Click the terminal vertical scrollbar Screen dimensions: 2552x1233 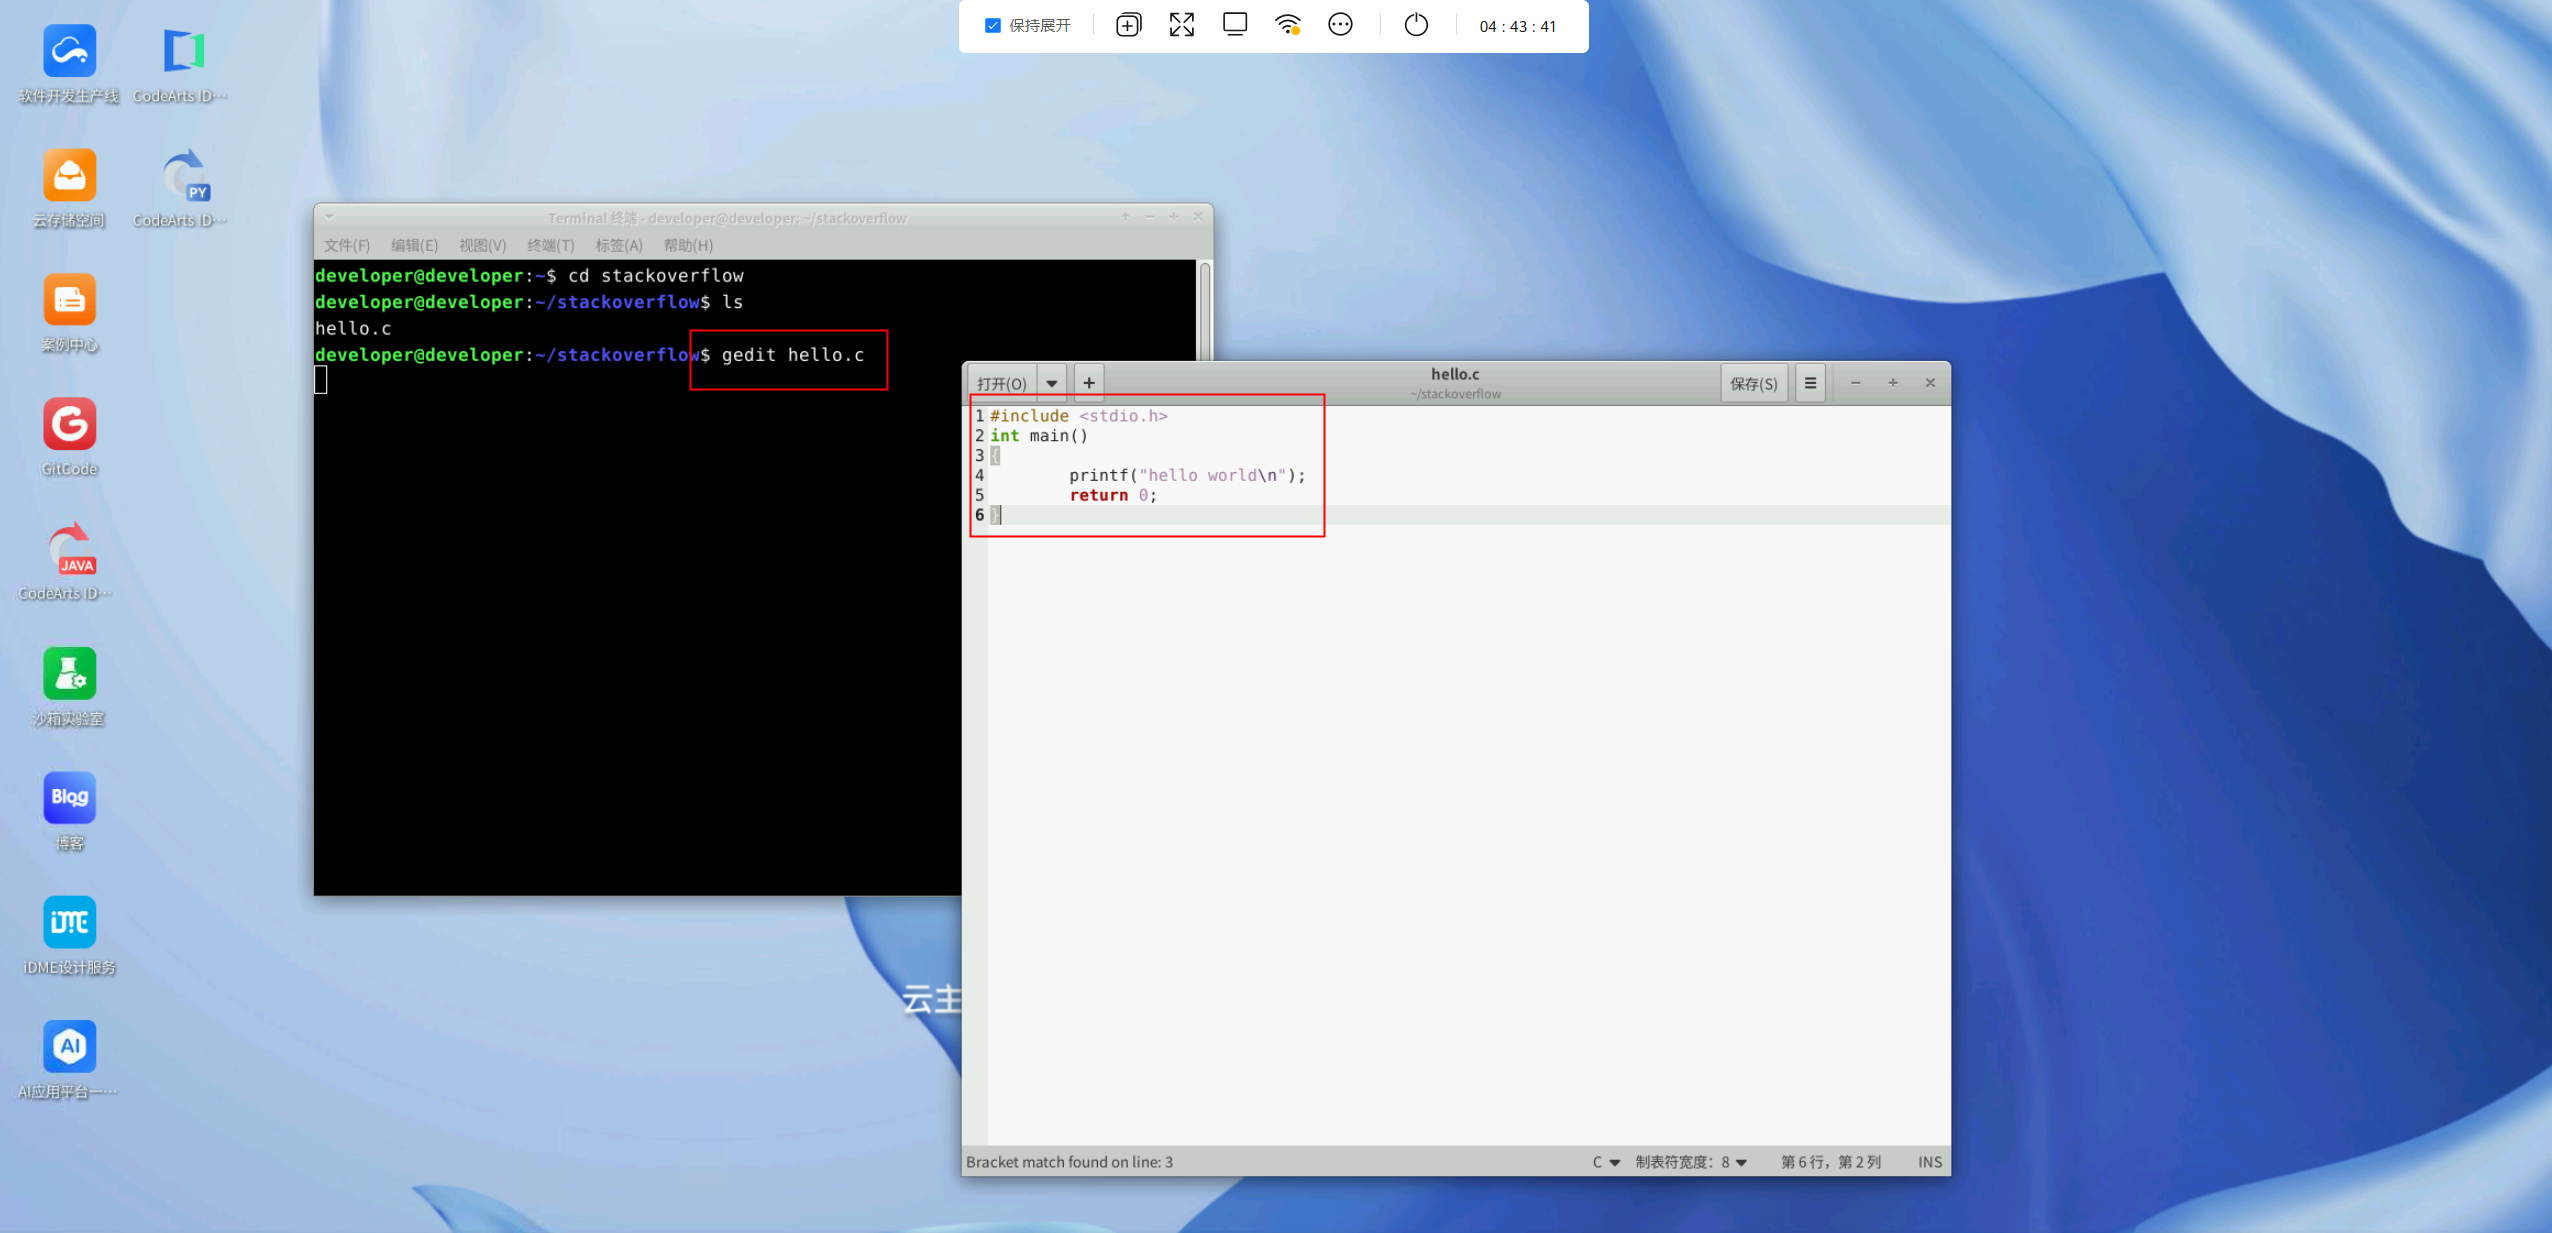[1205, 310]
